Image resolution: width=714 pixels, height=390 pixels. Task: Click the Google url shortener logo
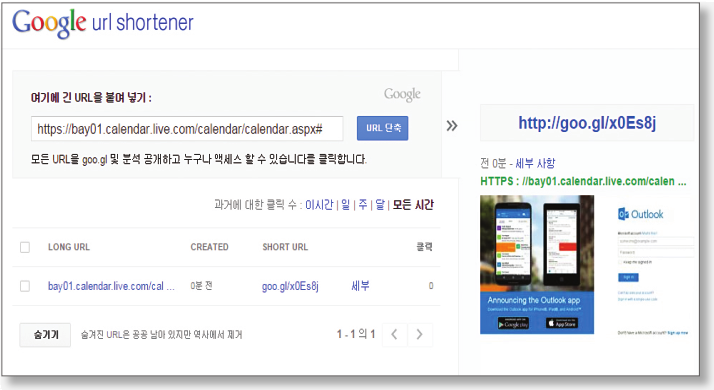[103, 23]
